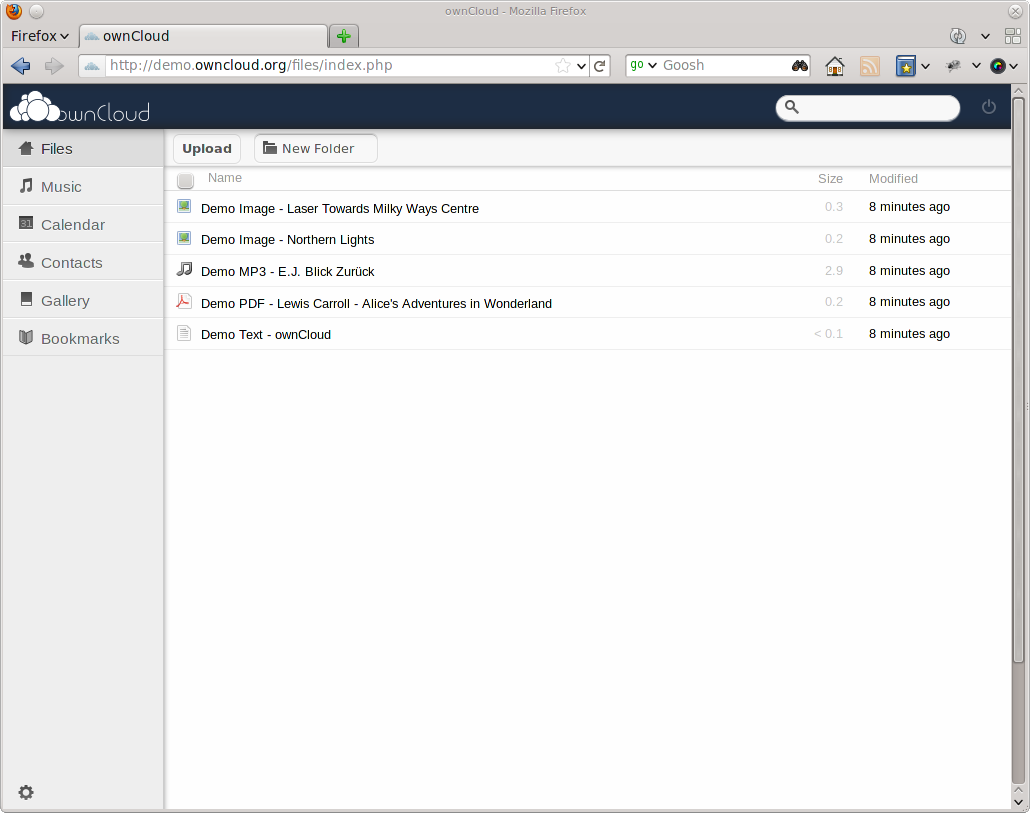Open the Firefox menu dropdown

tap(39, 36)
